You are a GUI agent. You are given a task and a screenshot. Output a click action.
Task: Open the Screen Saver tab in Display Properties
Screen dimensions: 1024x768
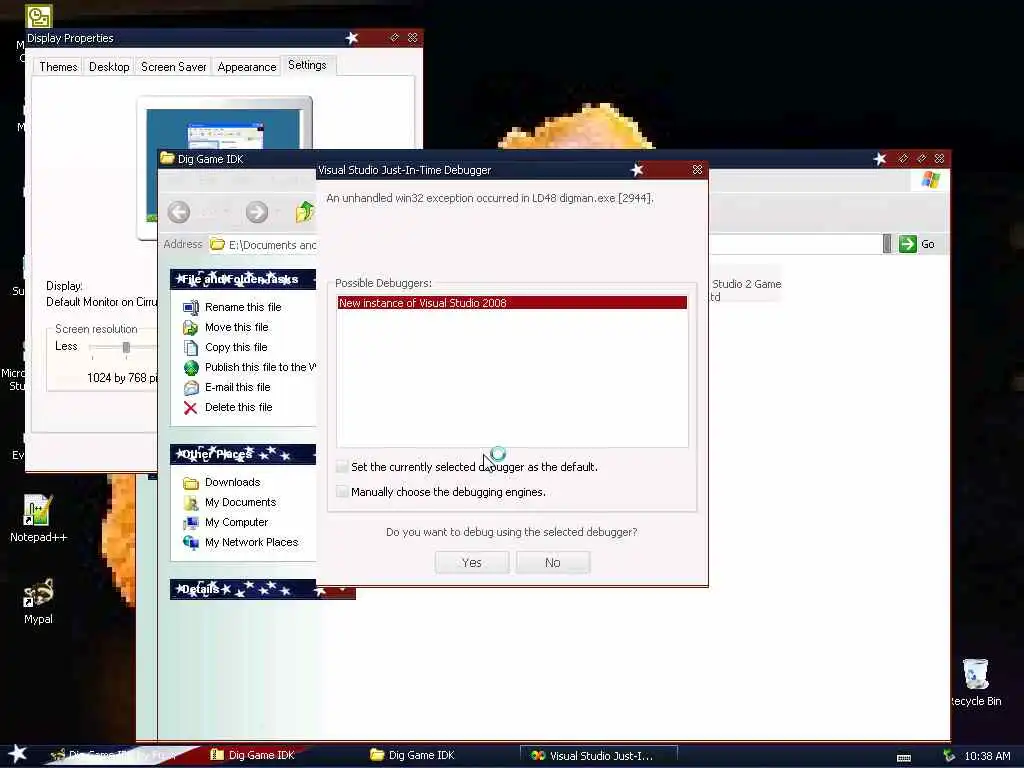[x=173, y=67]
